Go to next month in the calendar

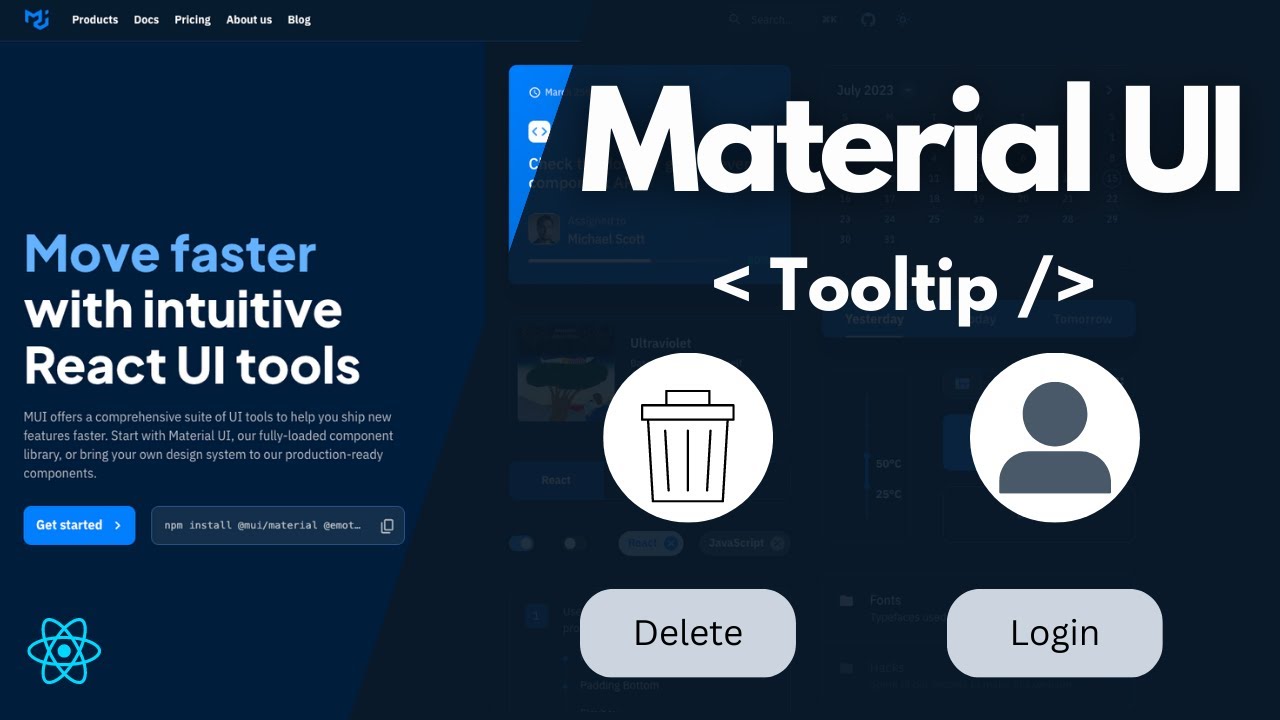click(x=1109, y=90)
